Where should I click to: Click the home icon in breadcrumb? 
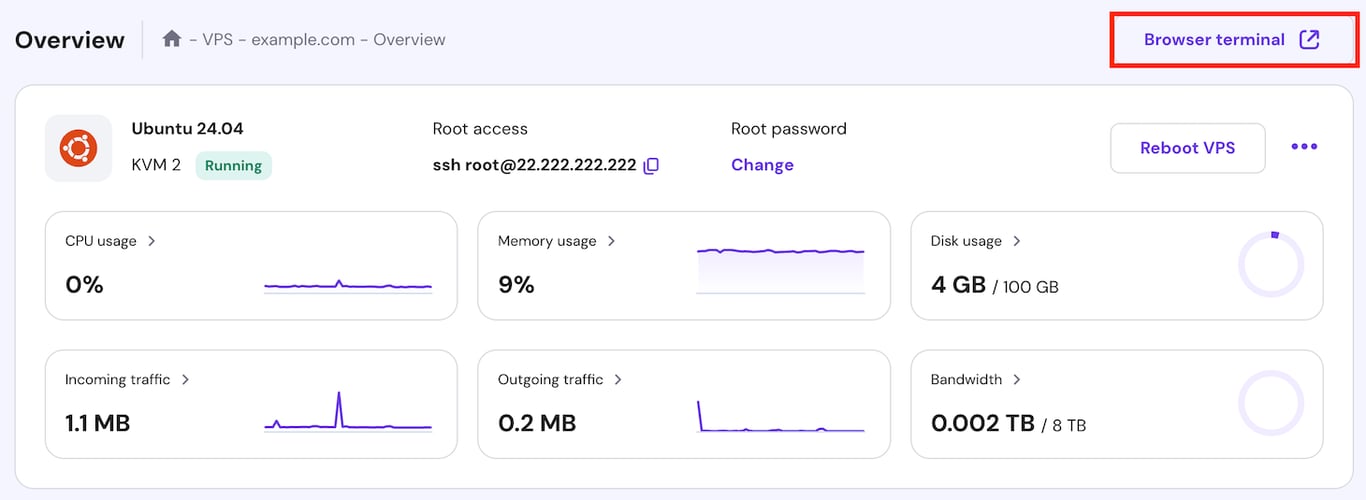pyautogui.click(x=172, y=39)
